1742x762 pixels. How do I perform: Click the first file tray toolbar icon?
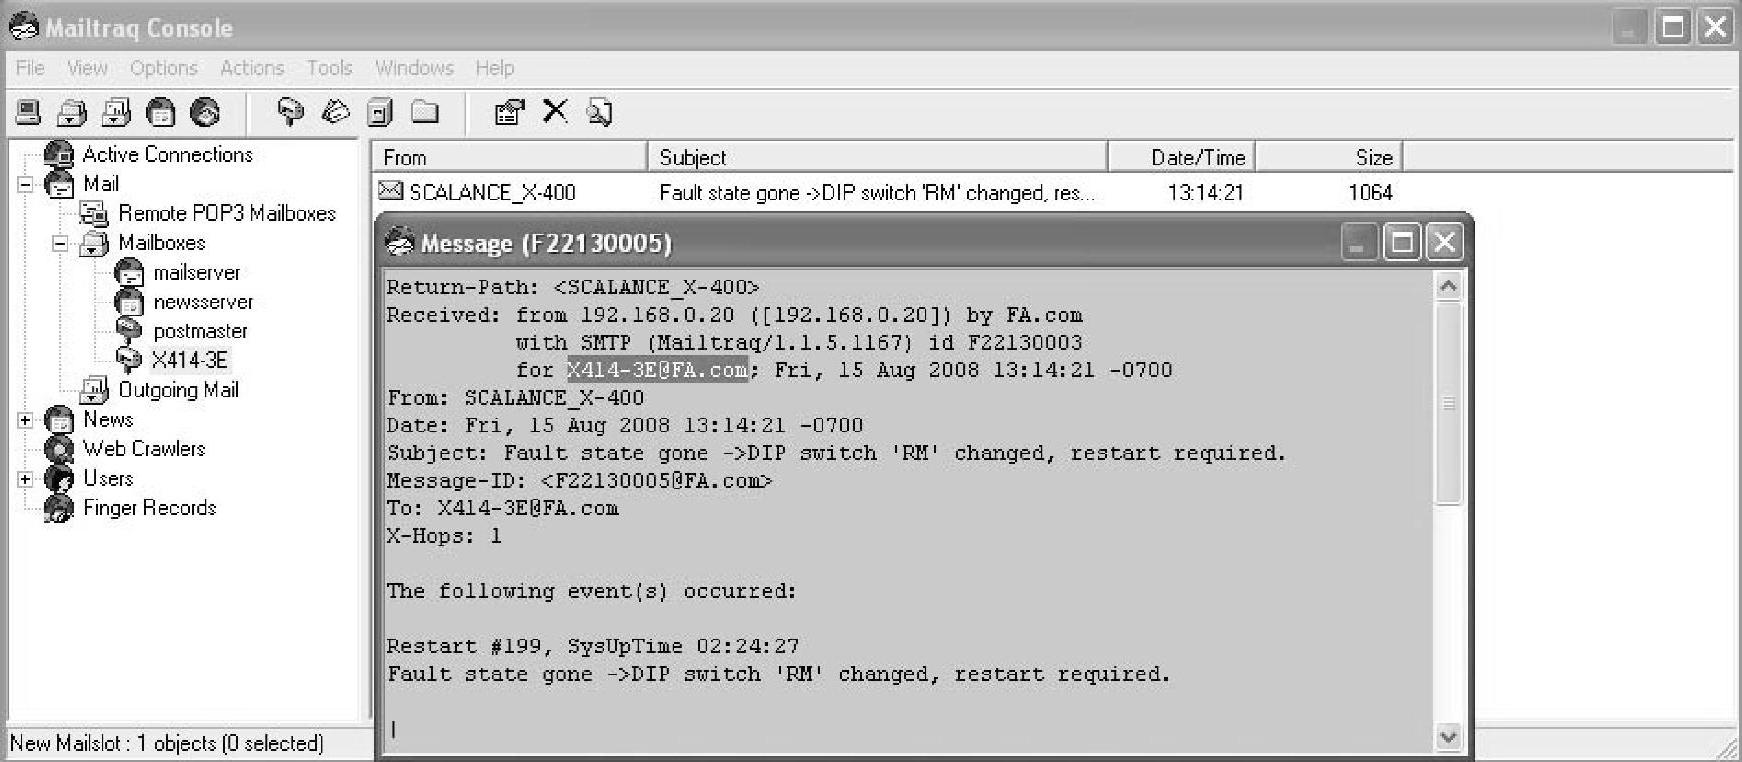pyautogui.click(x=72, y=112)
